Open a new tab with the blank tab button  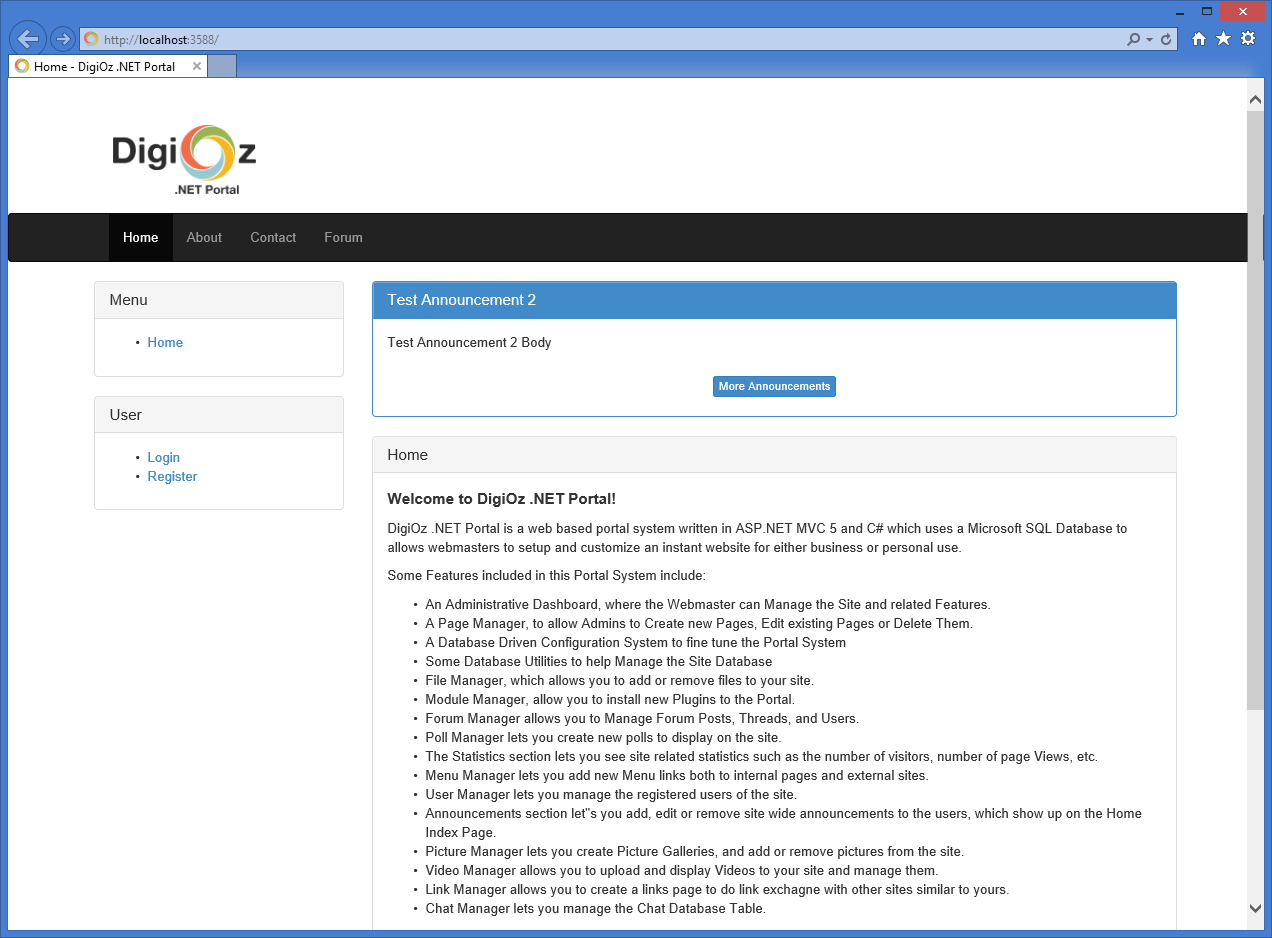(x=222, y=66)
